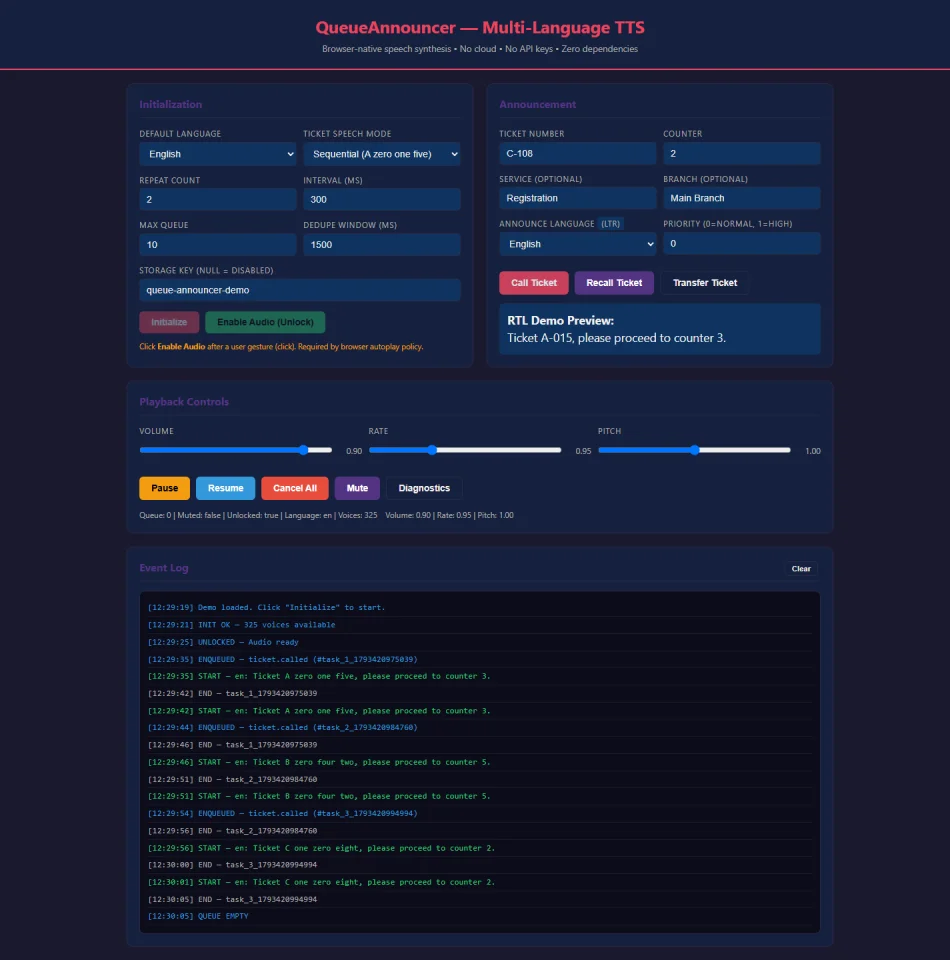Click the Branch field containing Main Branch
Viewport: 950px width, 960px height.
pos(741,198)
